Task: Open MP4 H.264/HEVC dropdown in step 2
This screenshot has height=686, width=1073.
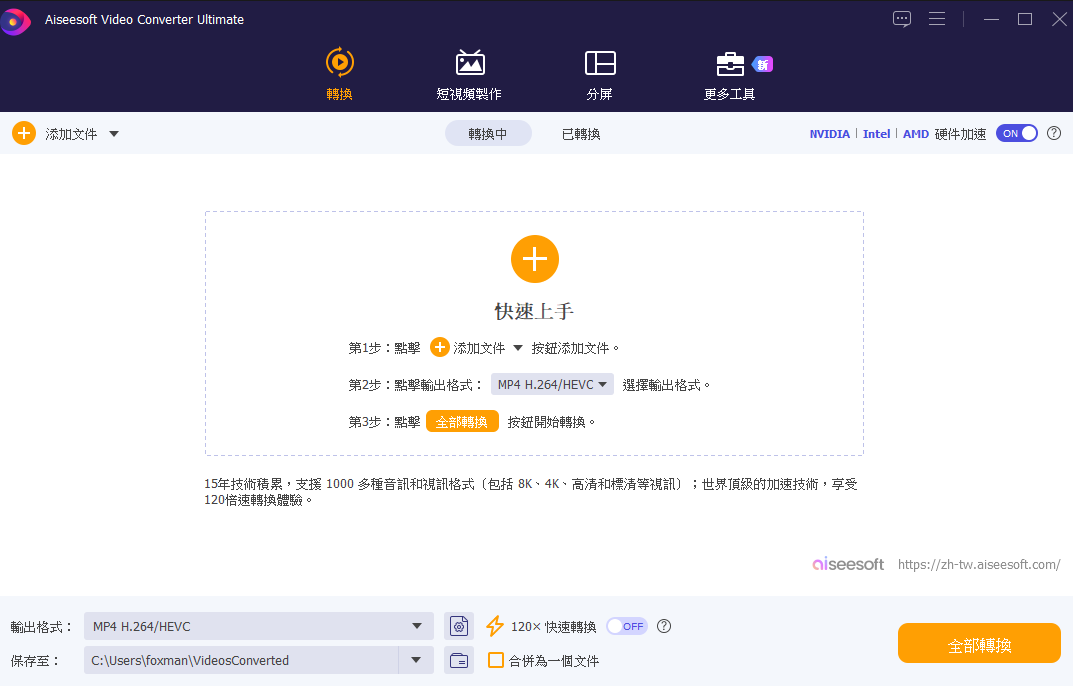Action: [552, 385]
